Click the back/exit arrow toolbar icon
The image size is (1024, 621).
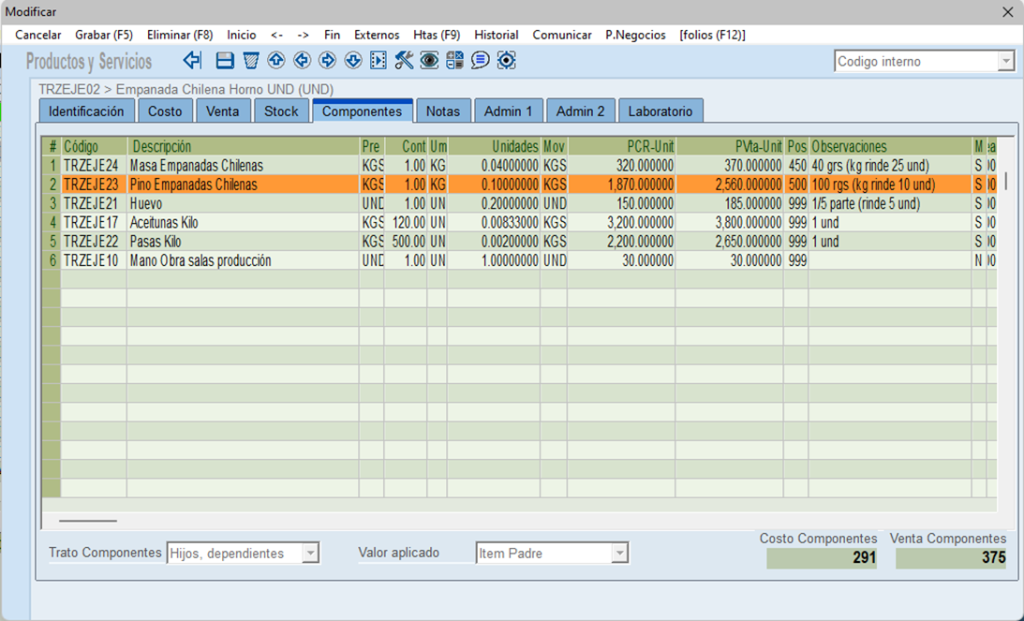(193, 61)
